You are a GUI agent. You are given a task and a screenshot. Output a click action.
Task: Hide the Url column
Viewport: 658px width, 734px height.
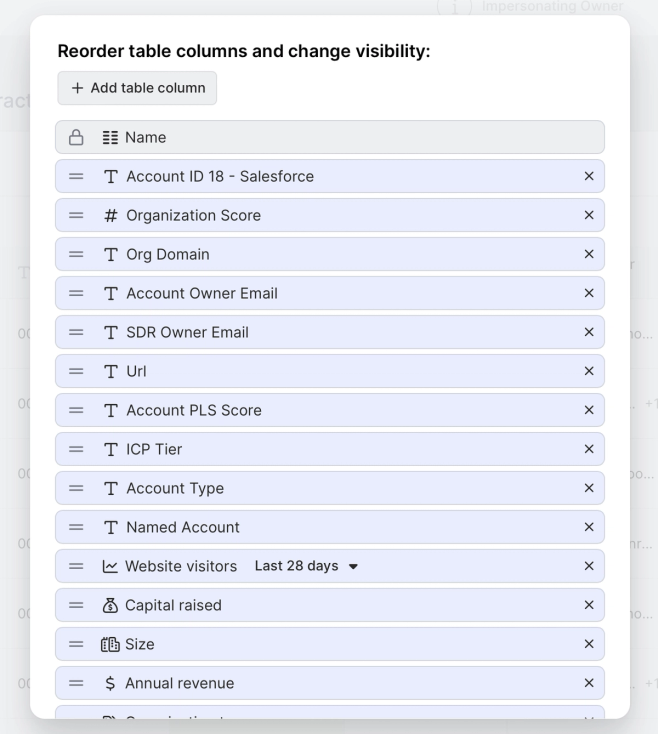coord(589,371)
